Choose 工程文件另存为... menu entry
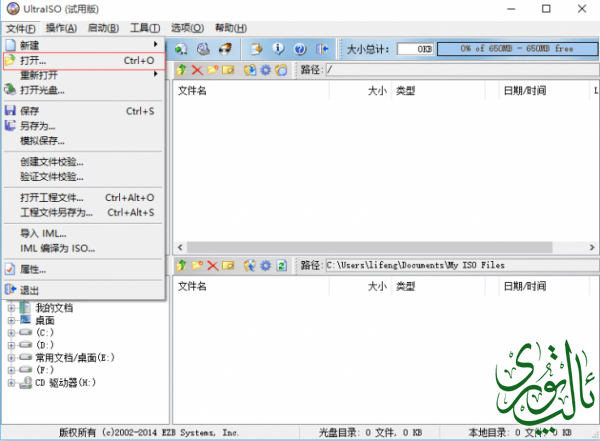 84,212
